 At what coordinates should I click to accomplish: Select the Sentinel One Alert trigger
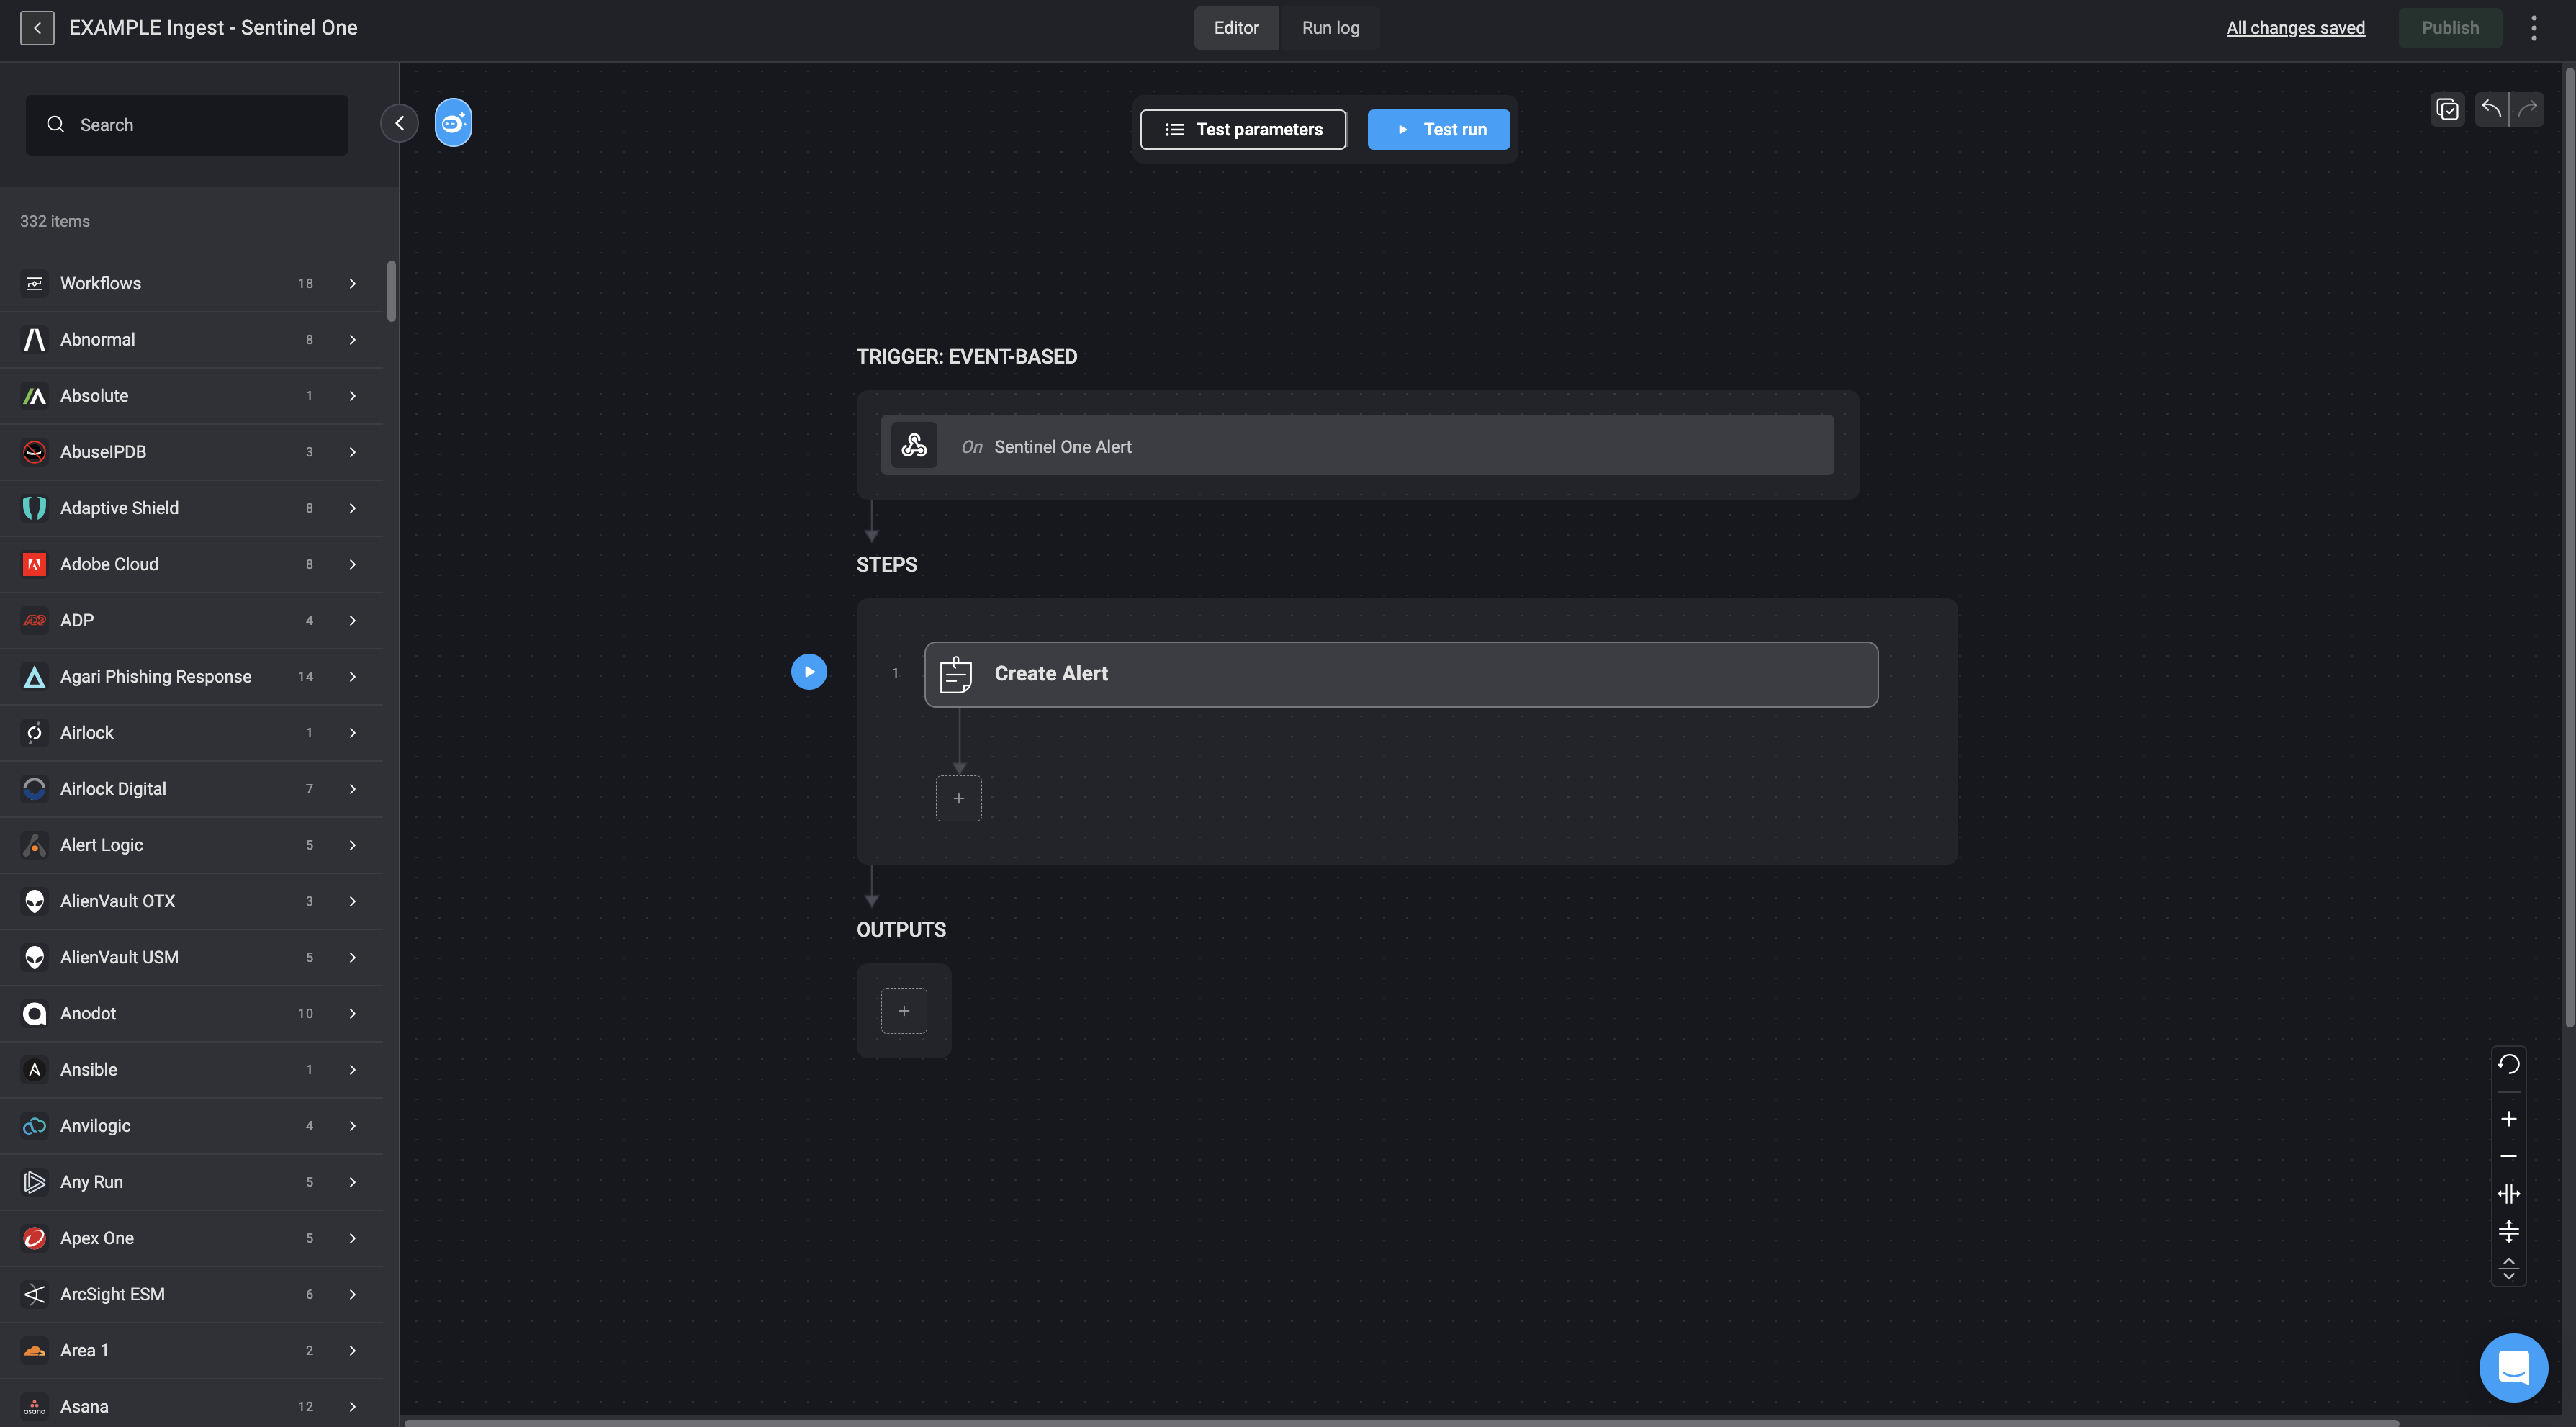pos(1357,445)
